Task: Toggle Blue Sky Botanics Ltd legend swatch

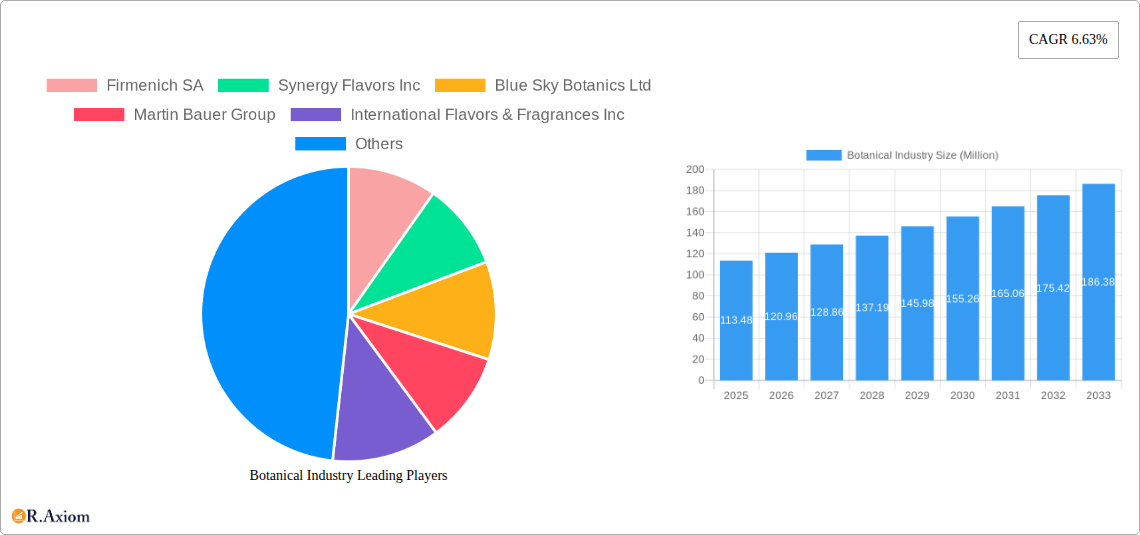Action: 460,86
